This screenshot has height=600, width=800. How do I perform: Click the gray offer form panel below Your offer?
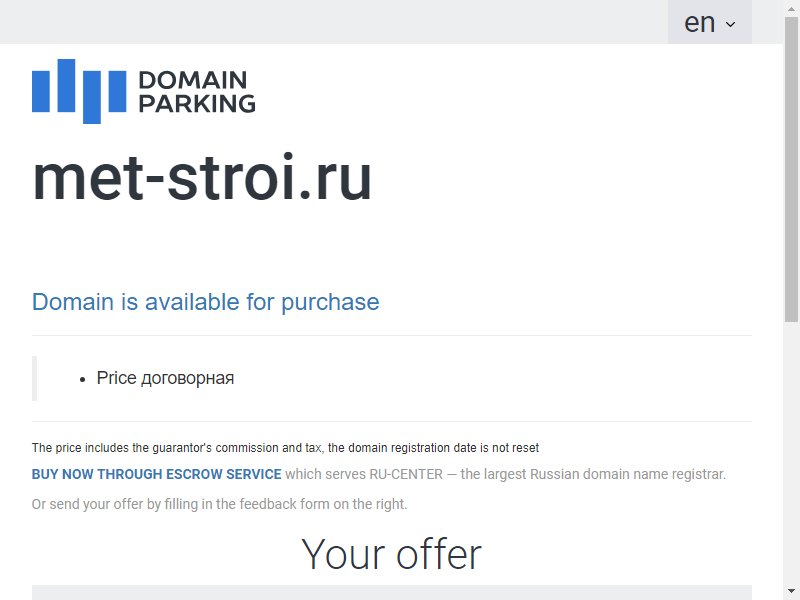(x=392, y=592)
